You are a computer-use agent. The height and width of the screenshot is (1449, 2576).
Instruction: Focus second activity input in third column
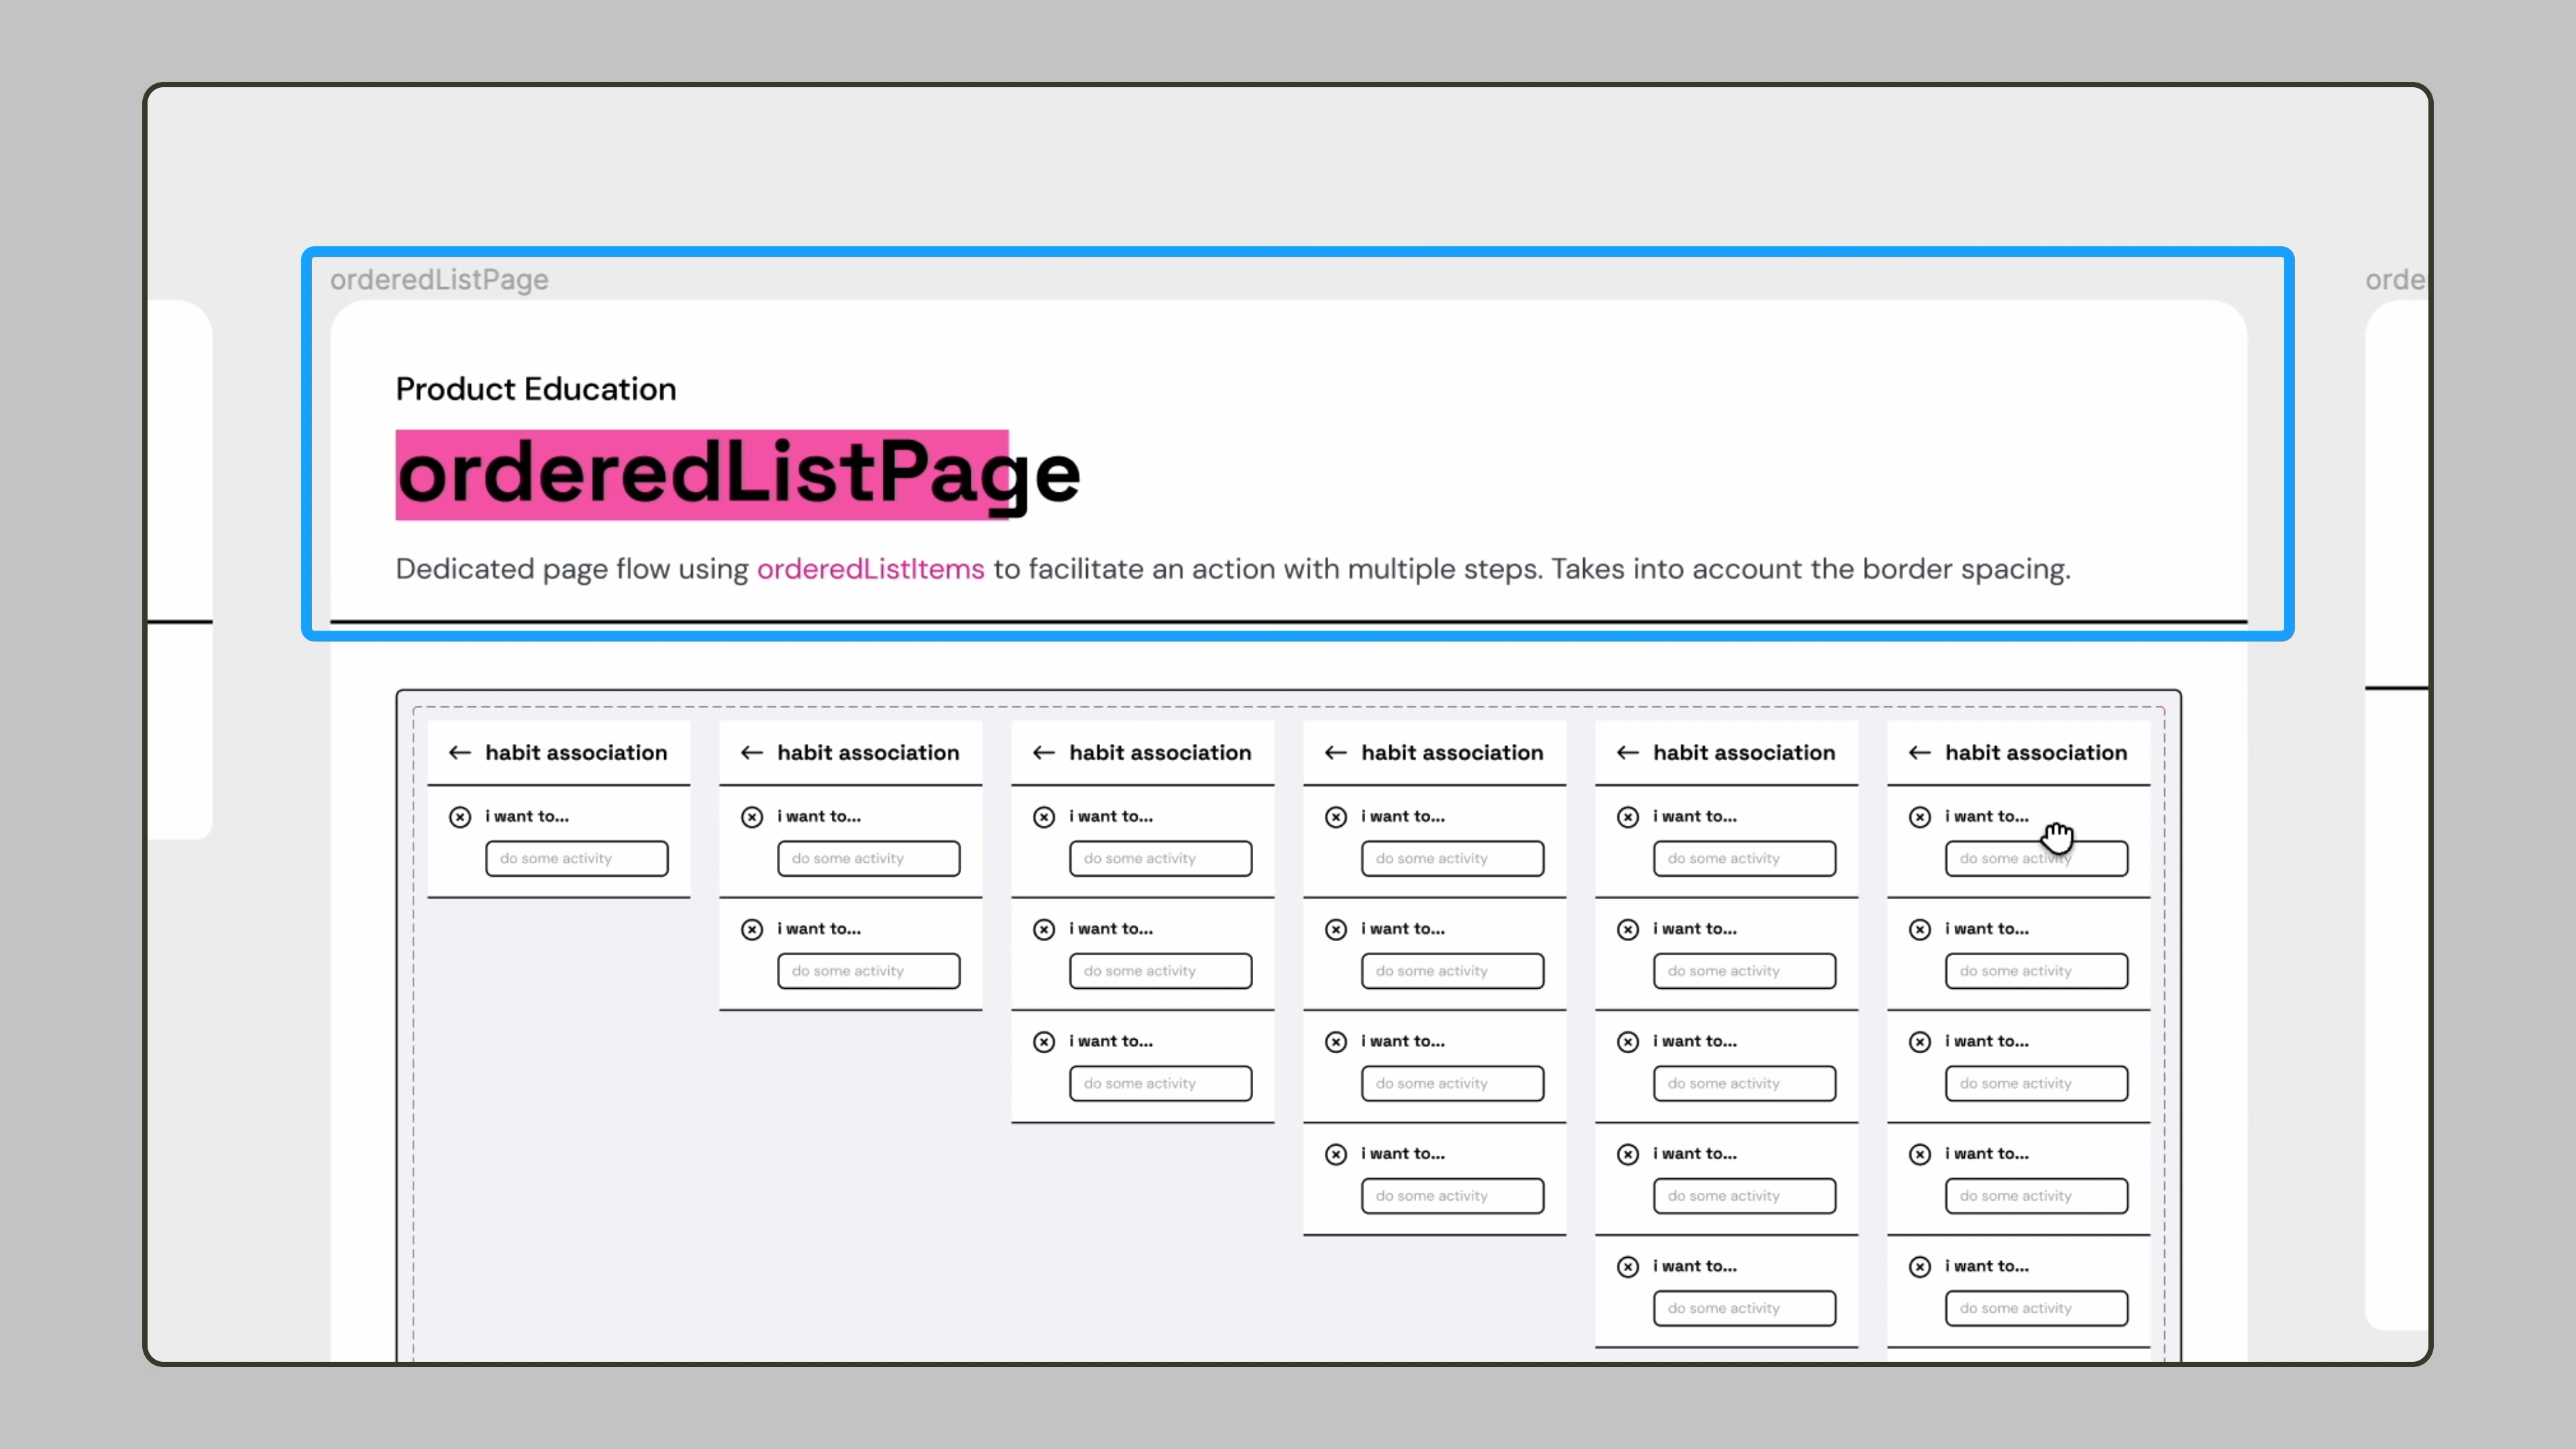pos(1161,971)
